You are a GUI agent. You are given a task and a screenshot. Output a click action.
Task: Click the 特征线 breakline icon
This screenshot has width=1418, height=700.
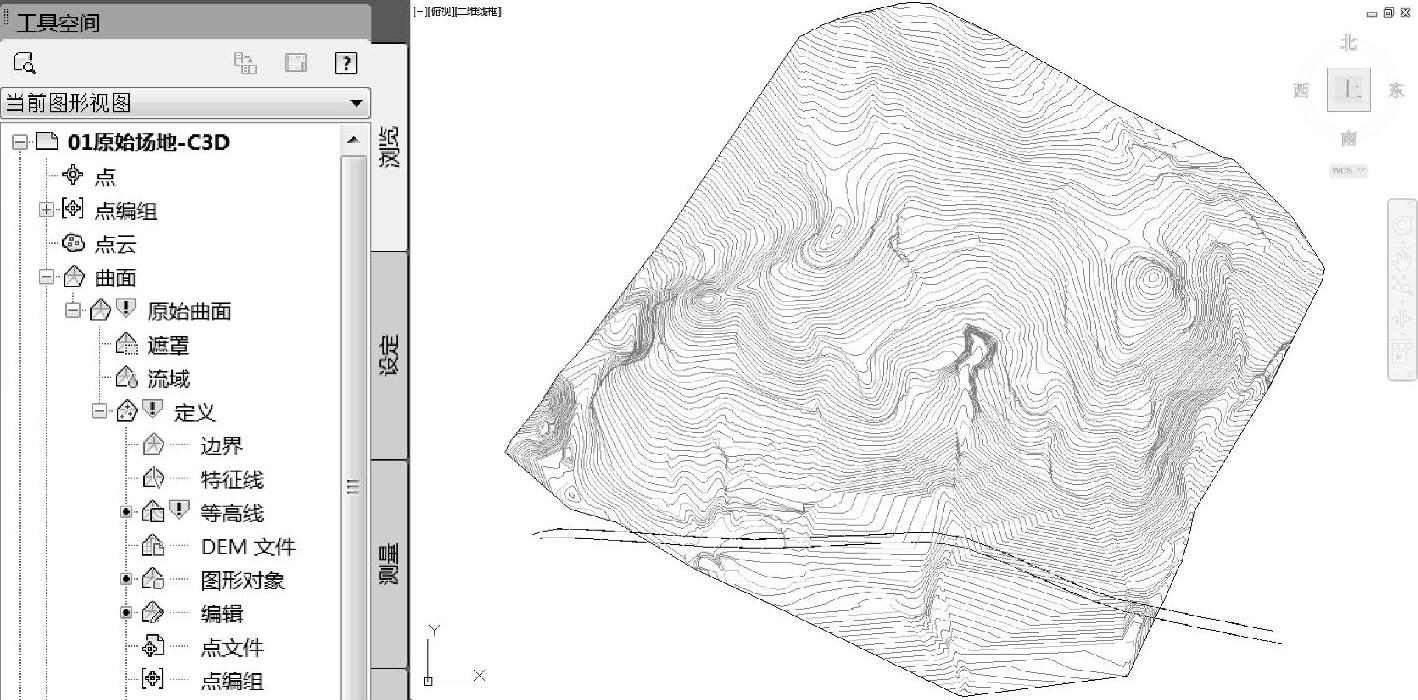pos(152,479)
